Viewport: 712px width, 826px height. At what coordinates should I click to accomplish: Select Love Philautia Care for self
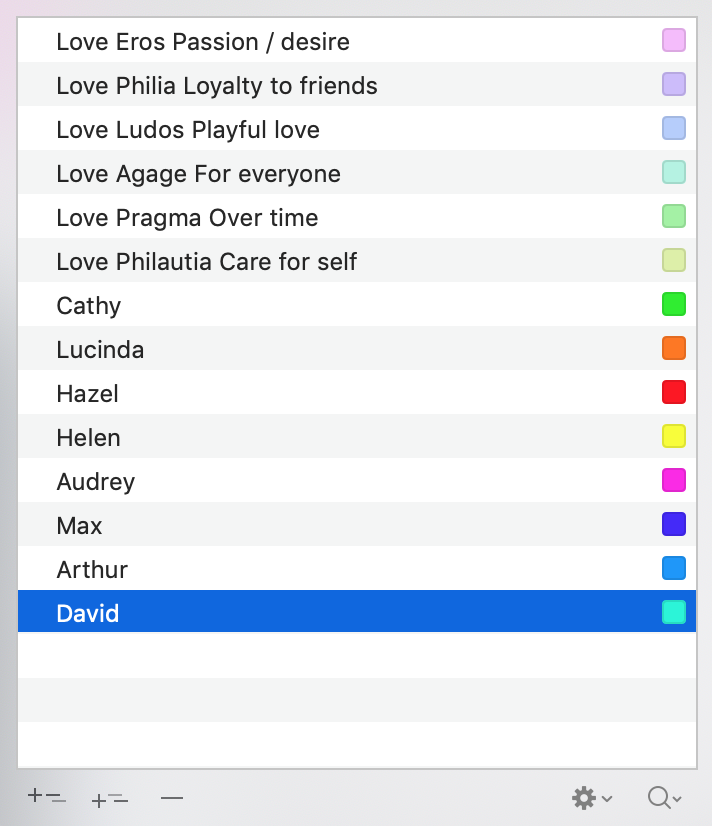point(357,260)
